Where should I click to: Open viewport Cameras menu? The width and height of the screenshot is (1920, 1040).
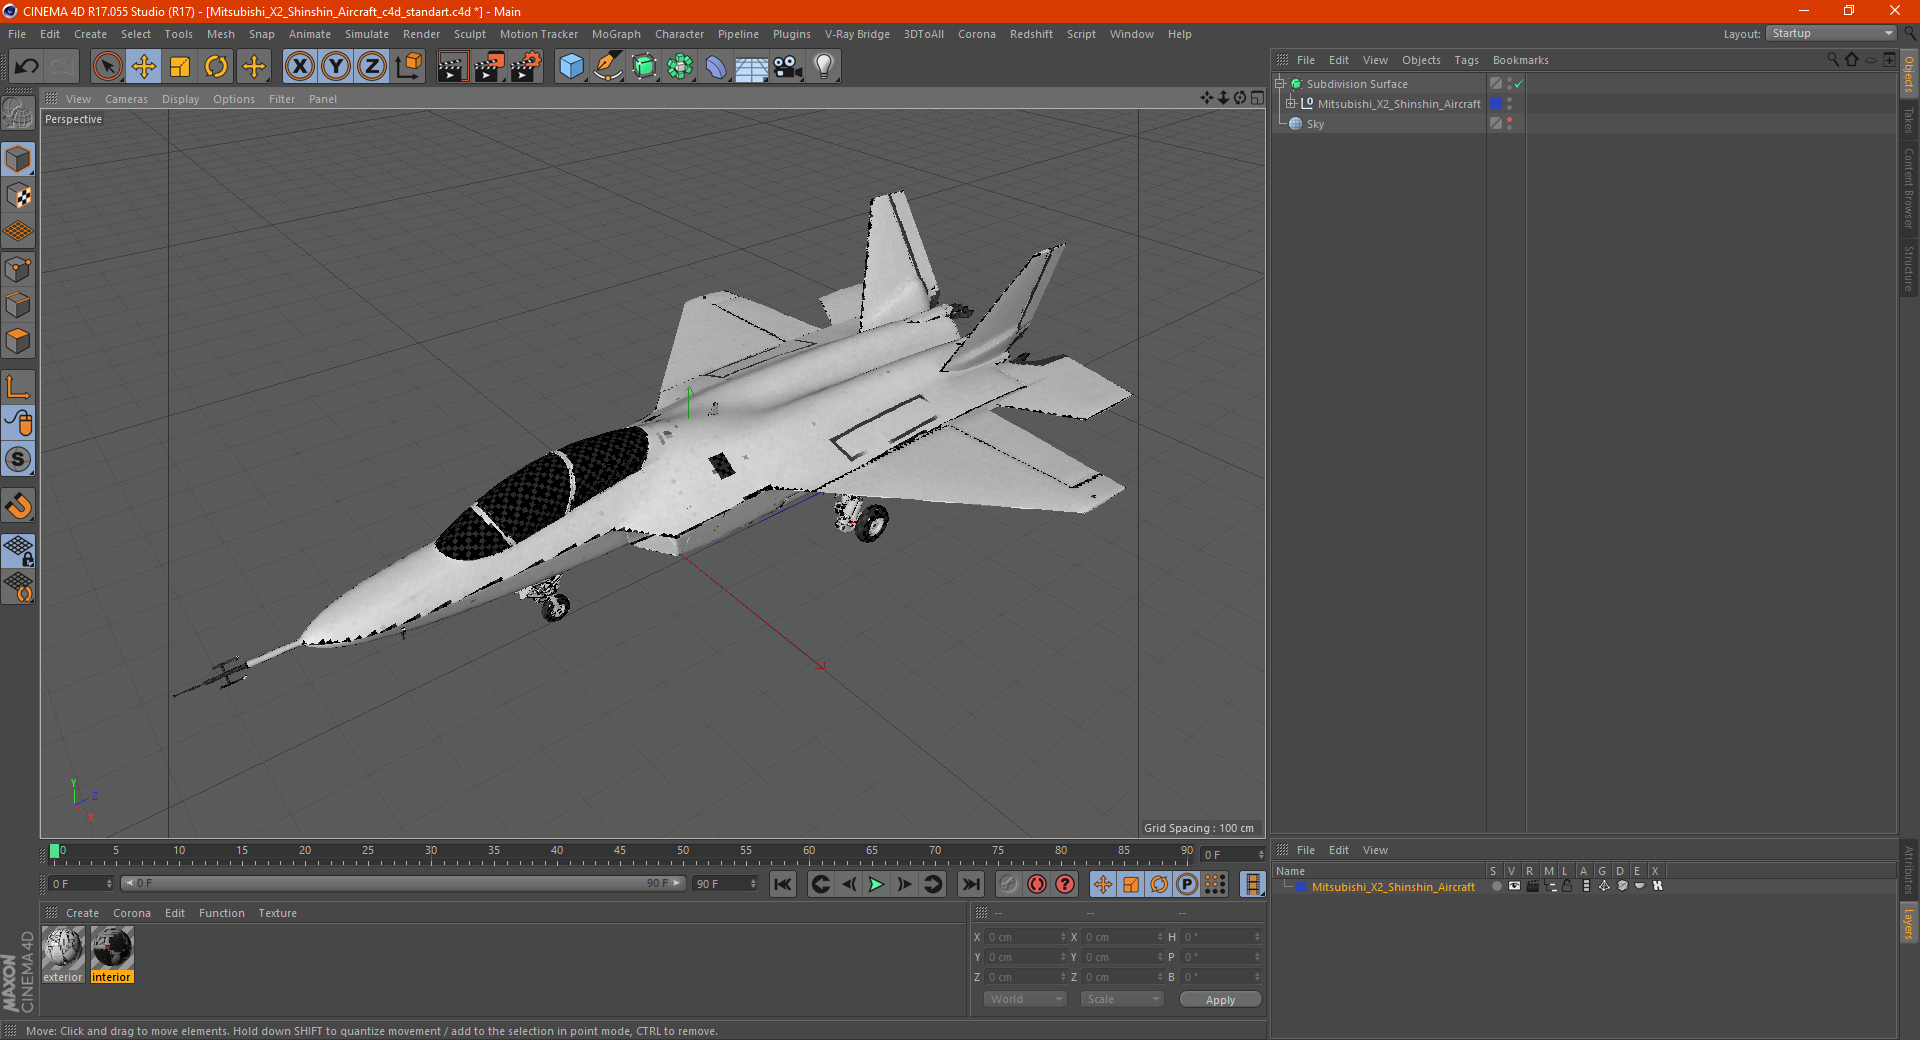pyautogui.click(x=126, y=99)
